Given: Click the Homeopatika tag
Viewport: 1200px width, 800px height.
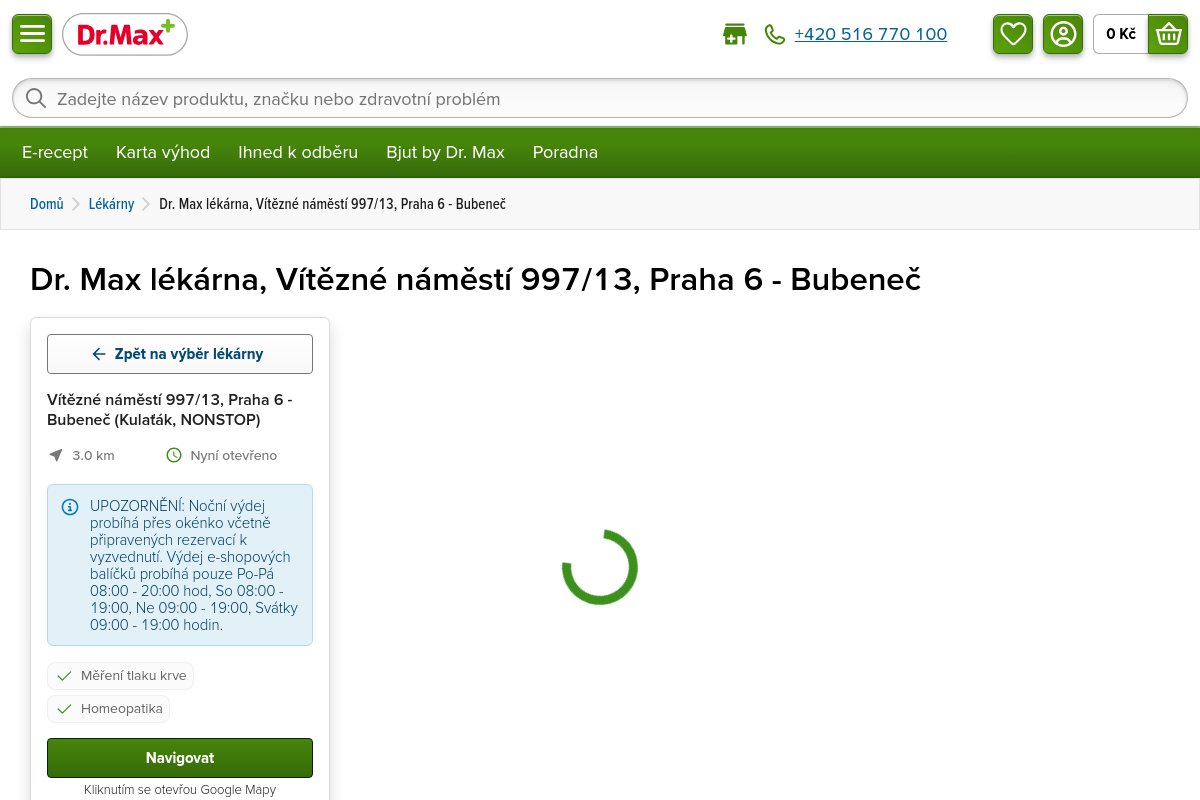Looking at the screenshot, I should point(109,709).
